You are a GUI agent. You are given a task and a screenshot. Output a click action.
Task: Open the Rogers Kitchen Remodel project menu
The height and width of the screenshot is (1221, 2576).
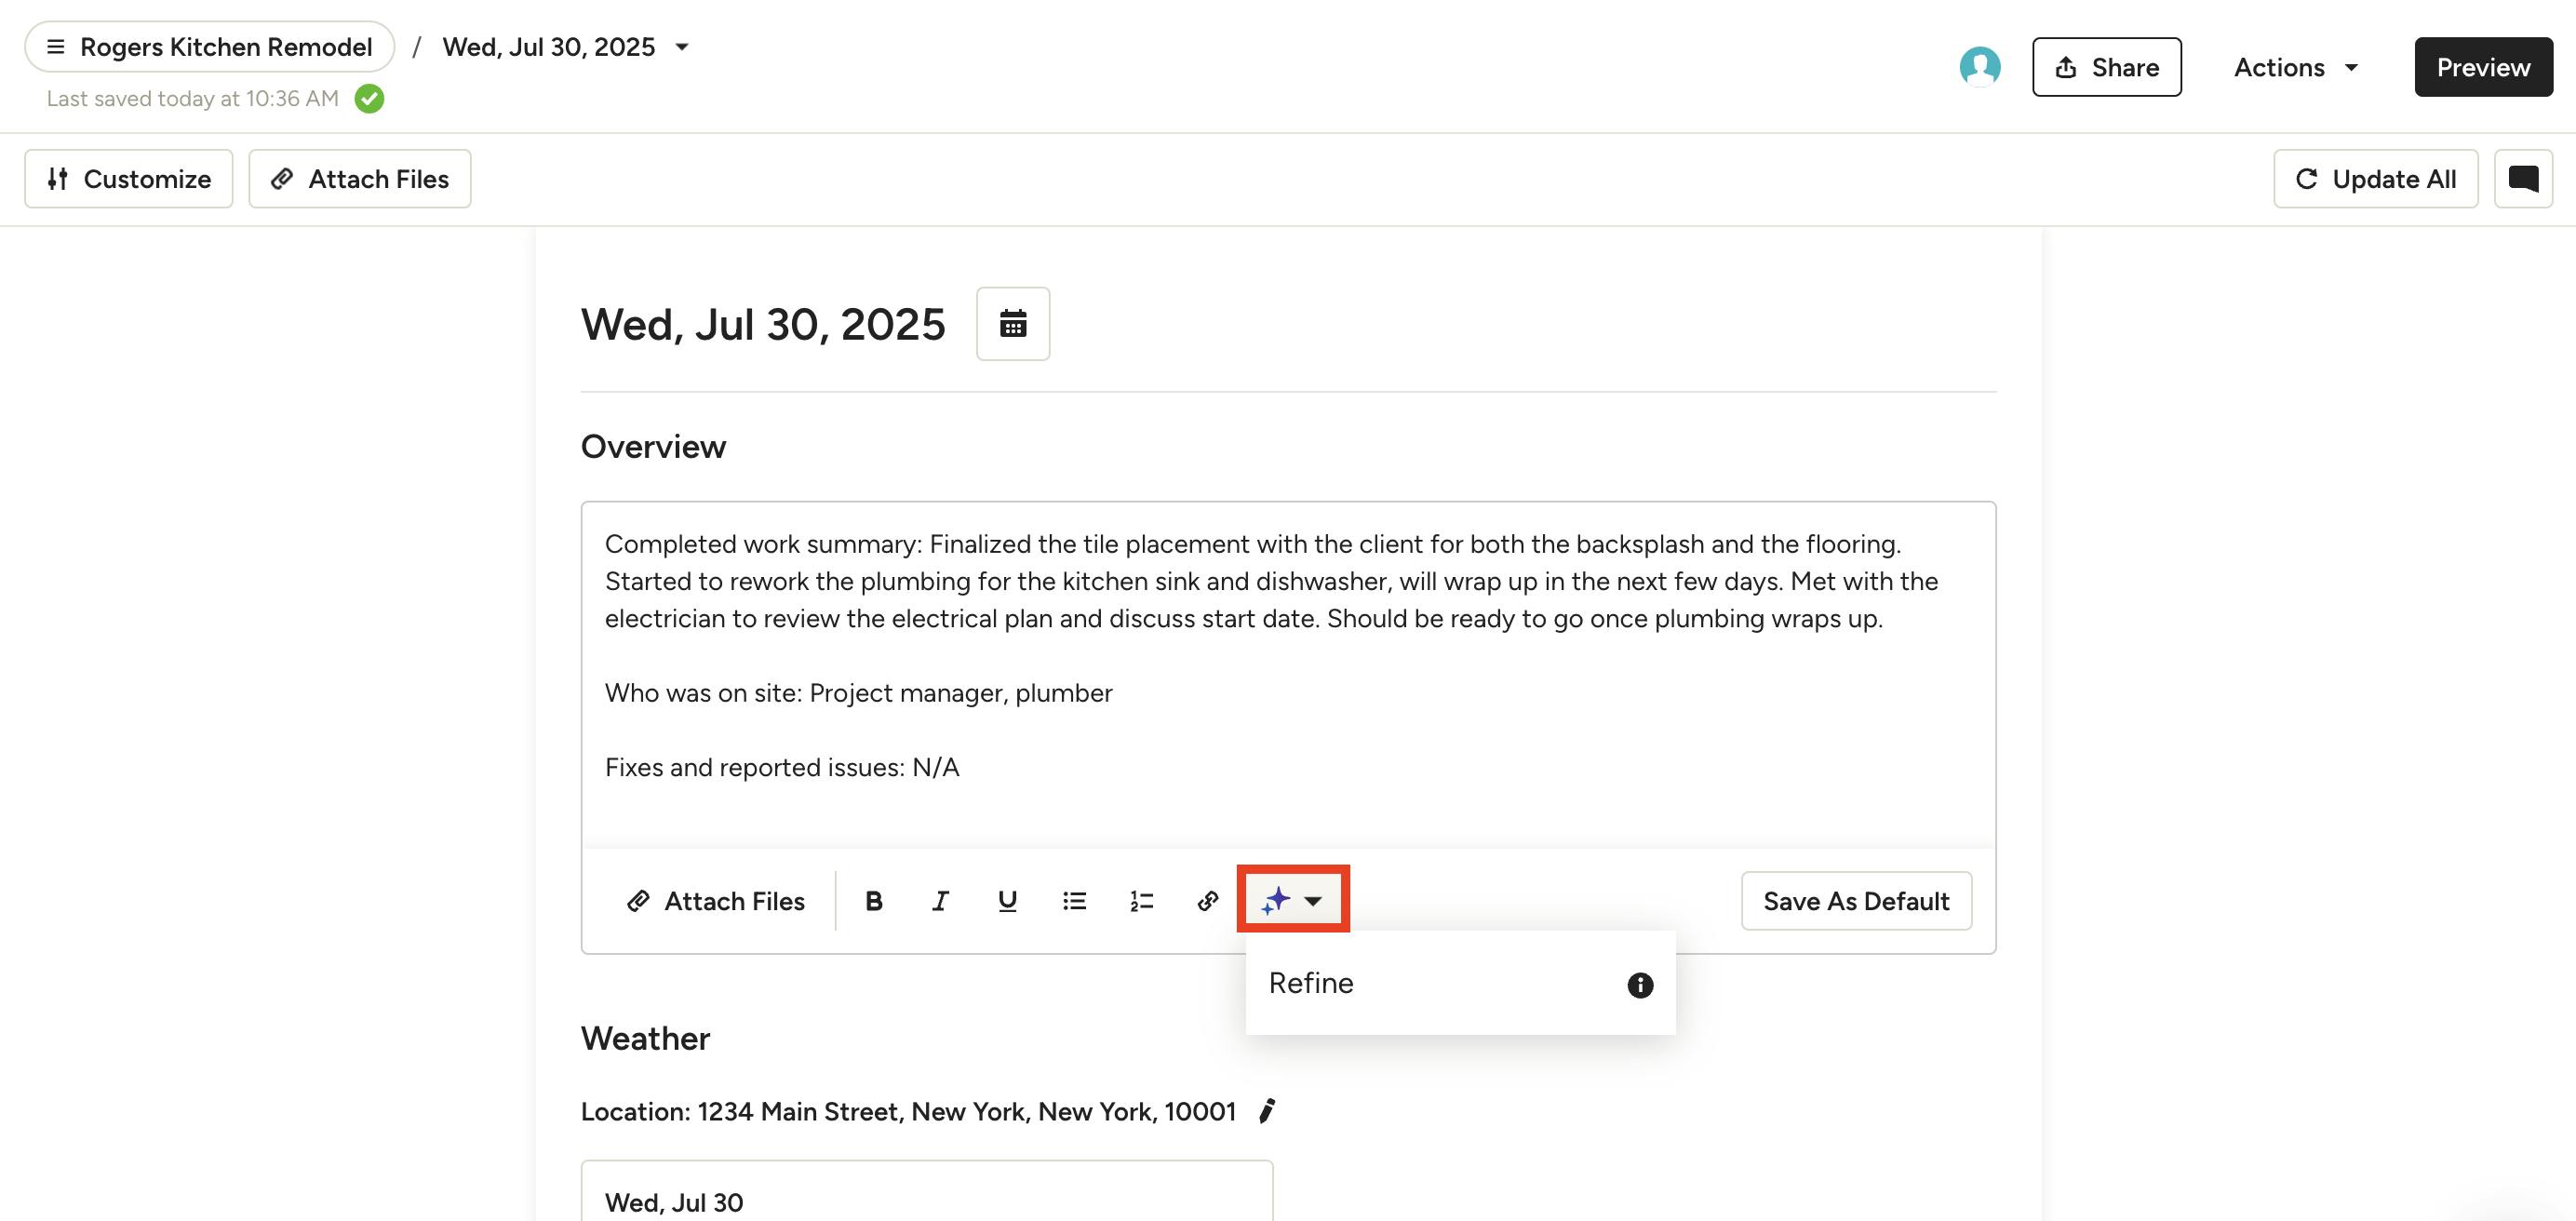209,46
